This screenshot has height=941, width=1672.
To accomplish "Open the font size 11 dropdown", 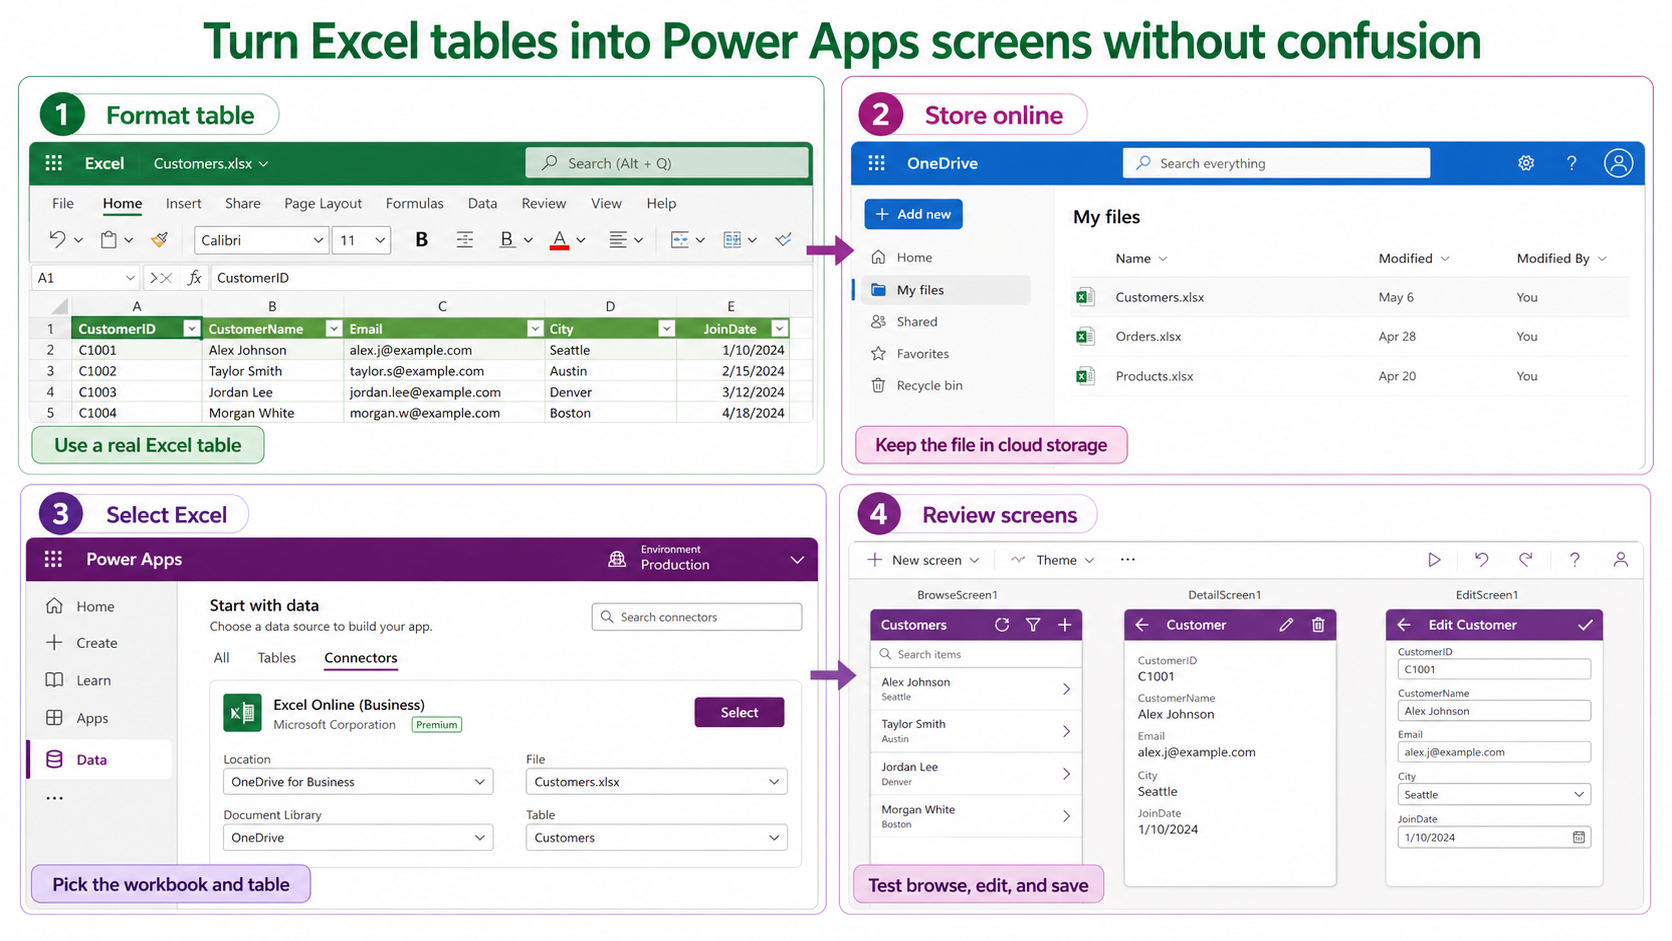I will pos(380,240).
